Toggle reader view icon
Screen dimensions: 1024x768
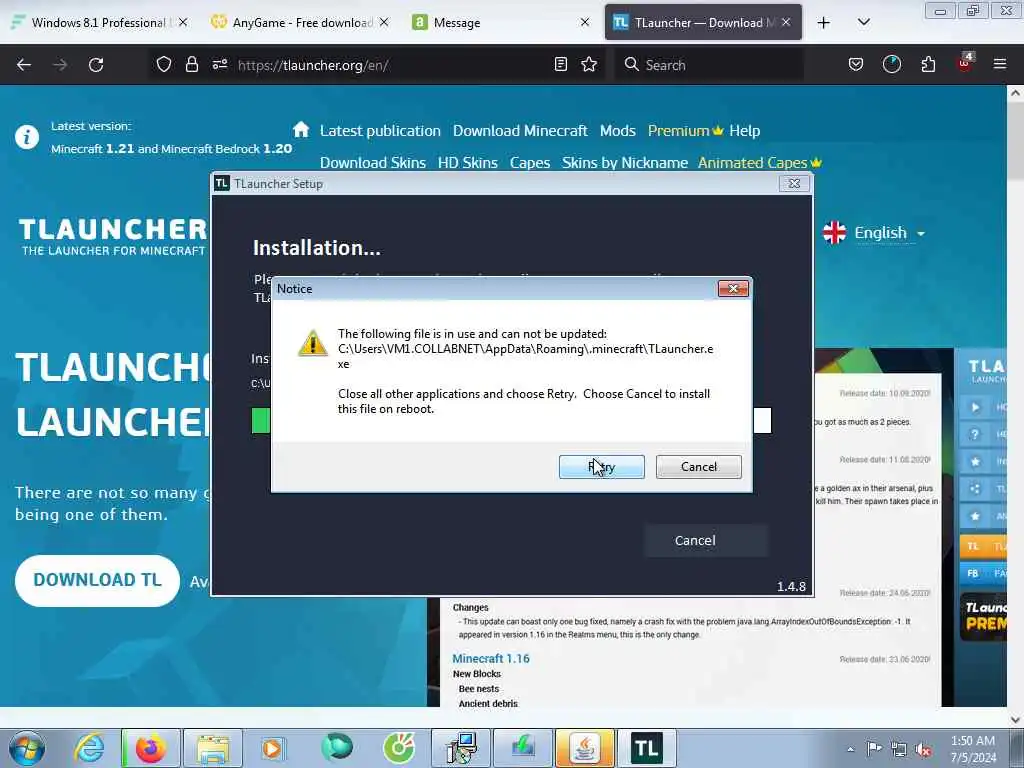[x=560, y=65]
